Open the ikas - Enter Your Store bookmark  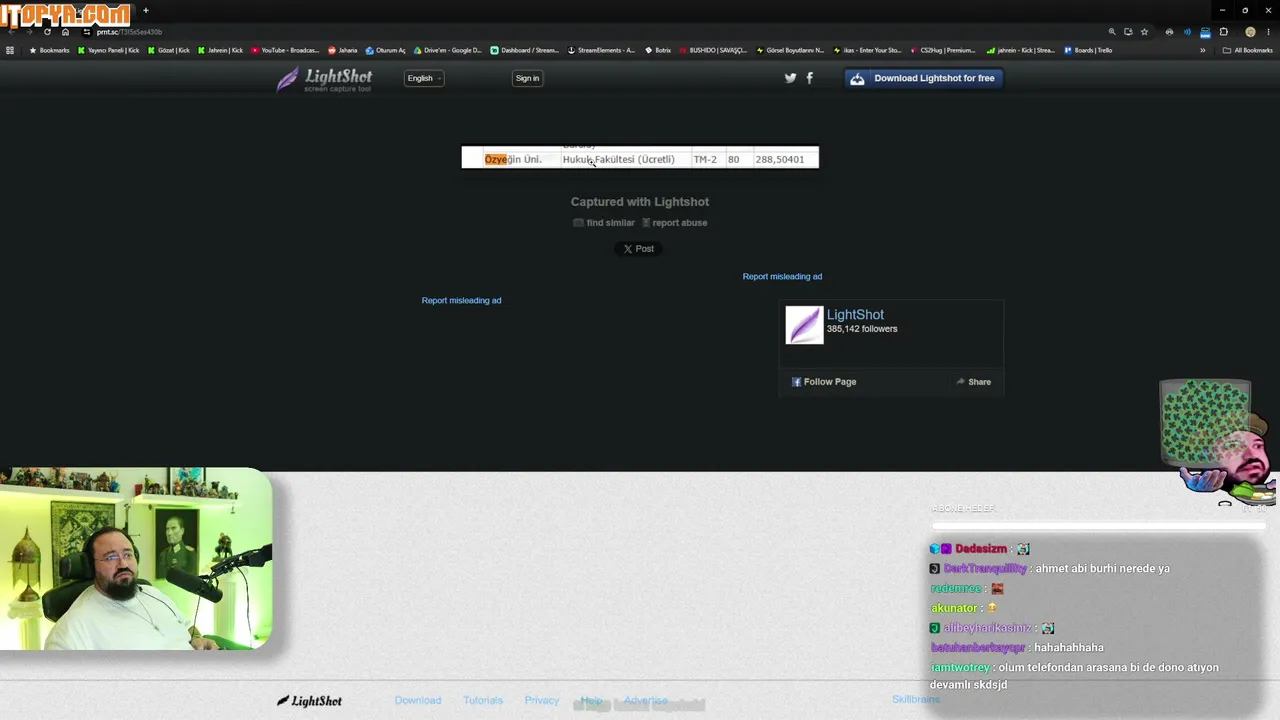[867, 50]
